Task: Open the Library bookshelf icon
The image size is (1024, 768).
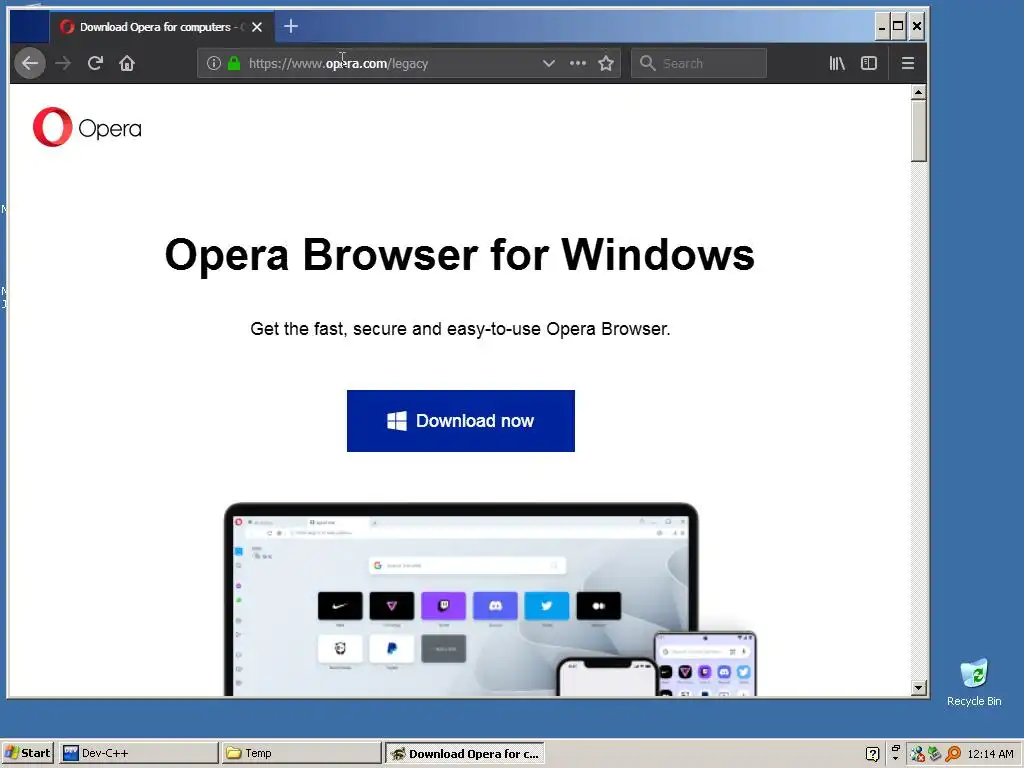Action: pos(837,63)
